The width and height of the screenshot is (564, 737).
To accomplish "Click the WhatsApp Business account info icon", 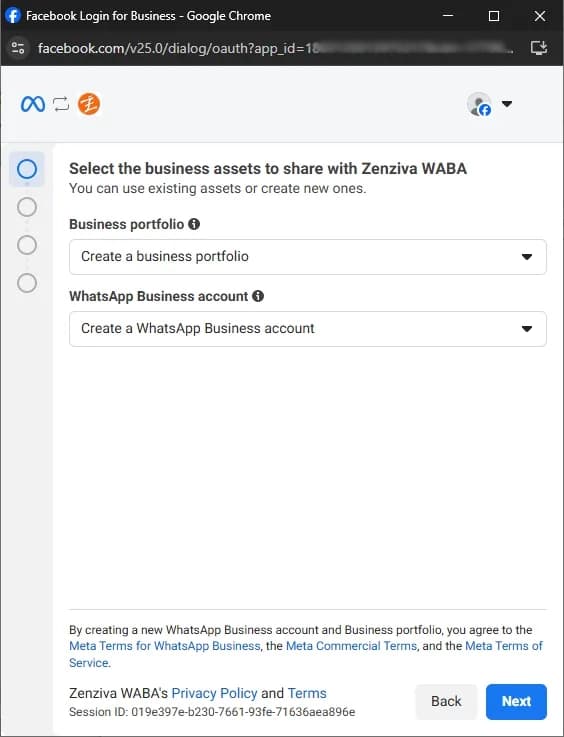I will tap(258, 296).
